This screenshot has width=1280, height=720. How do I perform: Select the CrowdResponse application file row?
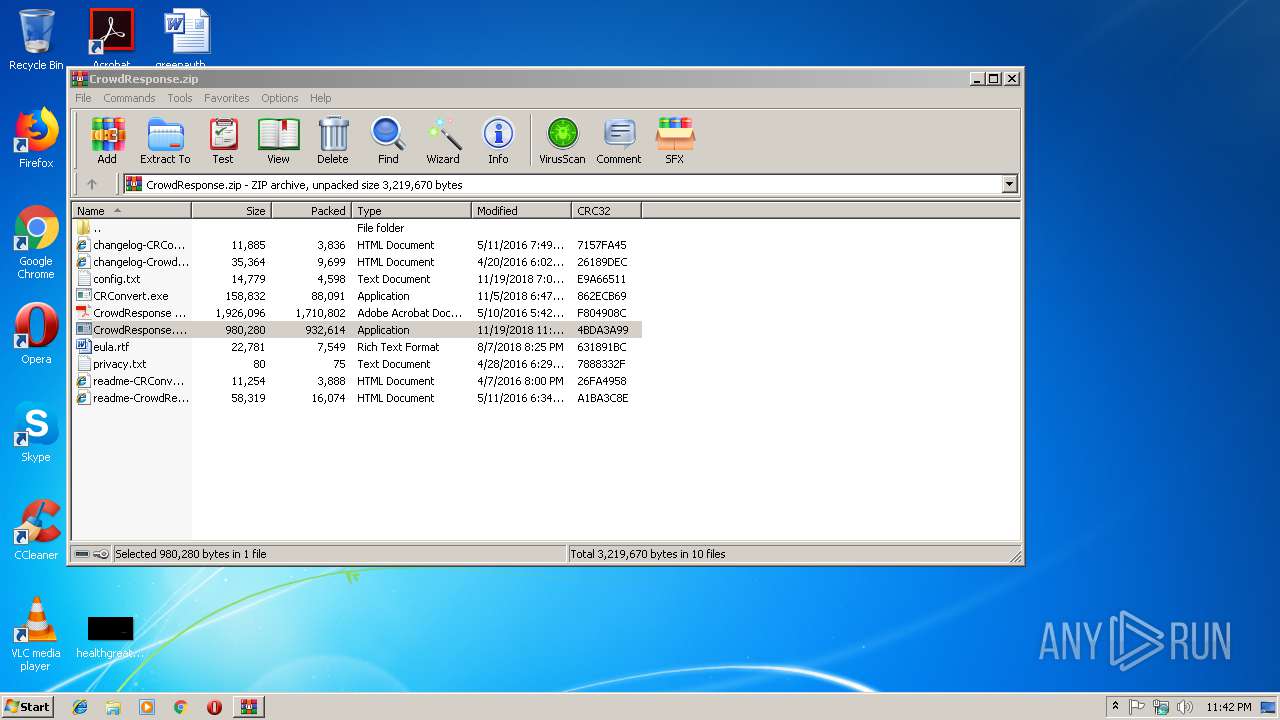[357, 330]
